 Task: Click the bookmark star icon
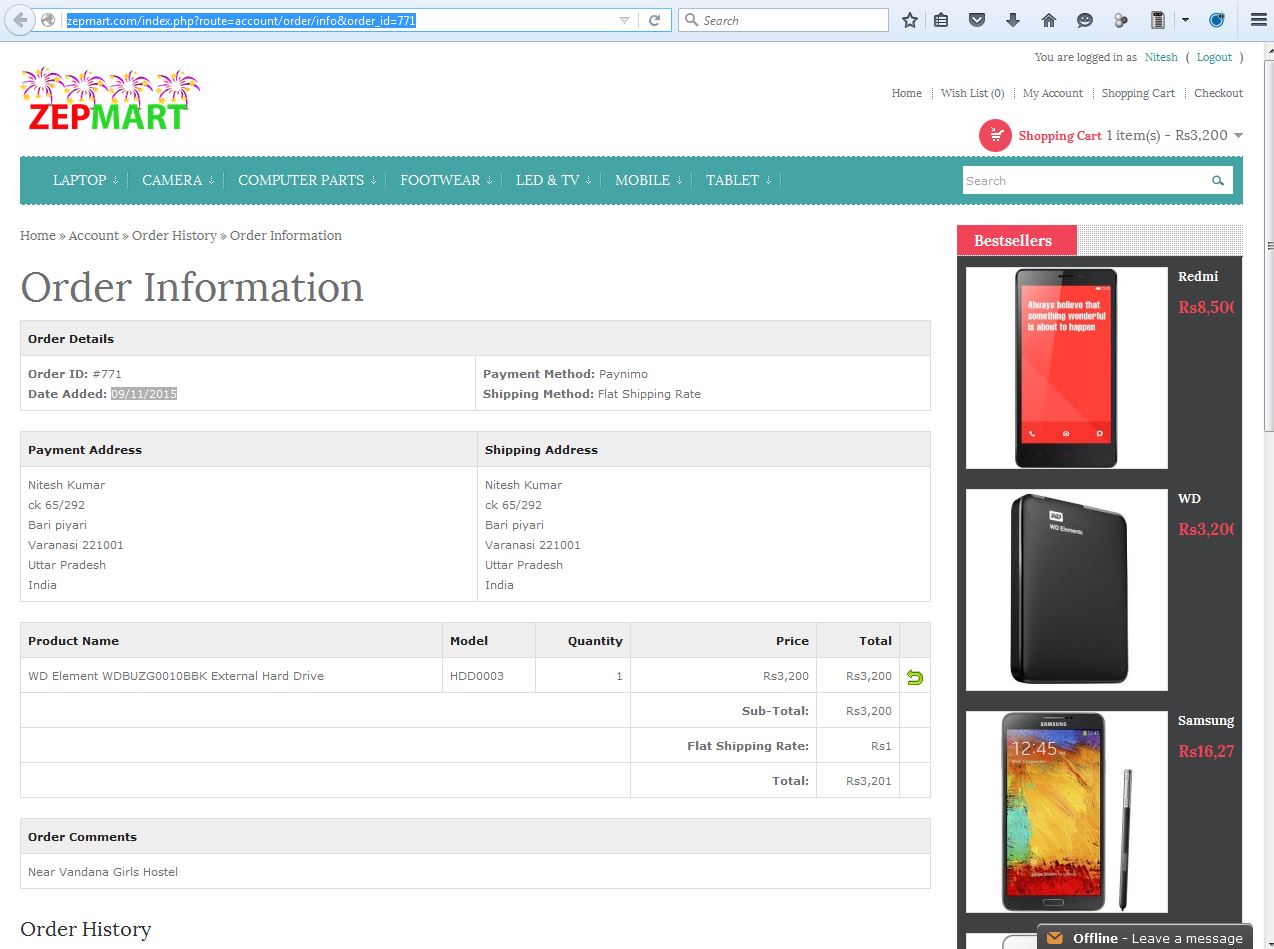tap(909, 20)
